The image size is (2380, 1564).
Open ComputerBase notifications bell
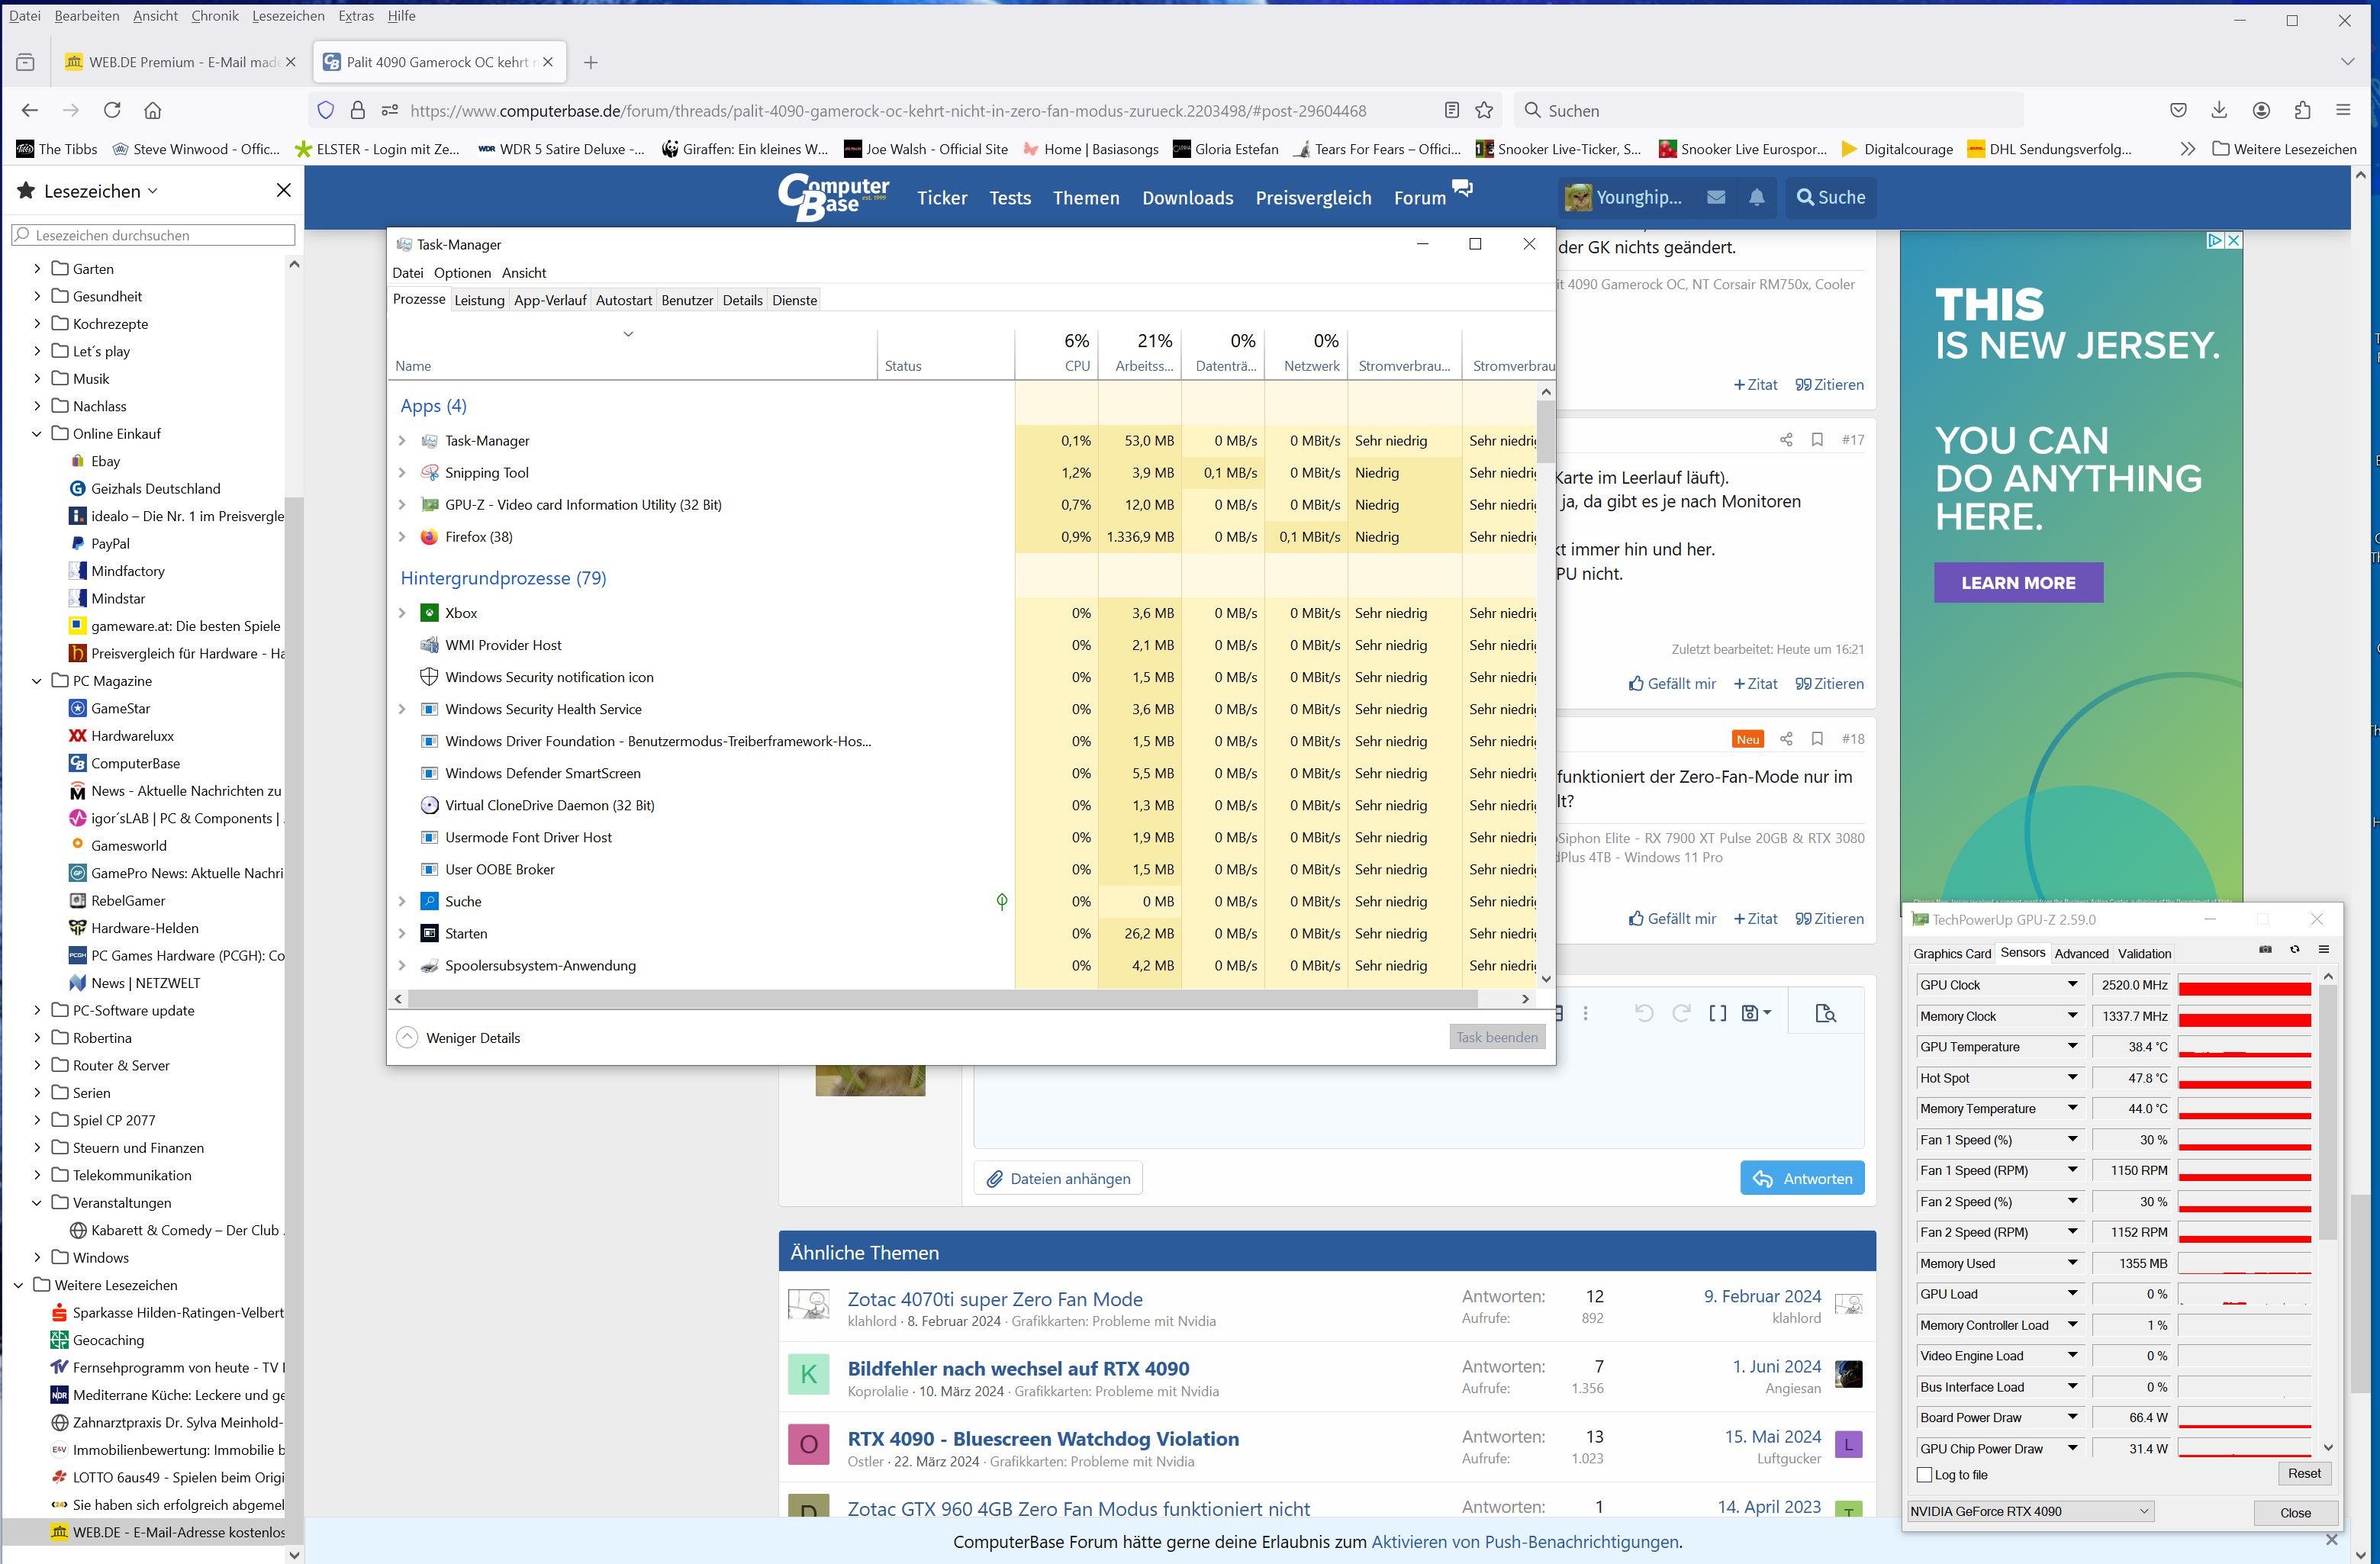click(1756, 197)
